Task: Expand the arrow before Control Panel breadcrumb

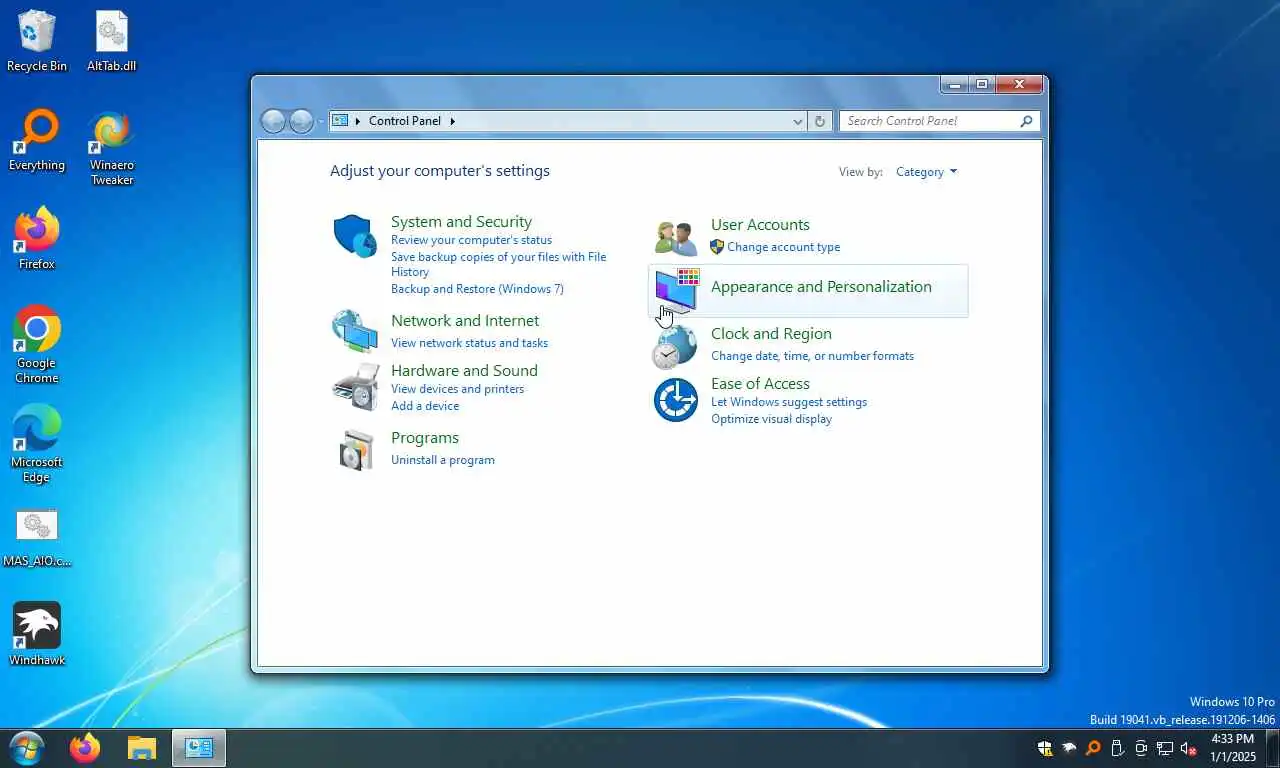Action: click(358, 121)
